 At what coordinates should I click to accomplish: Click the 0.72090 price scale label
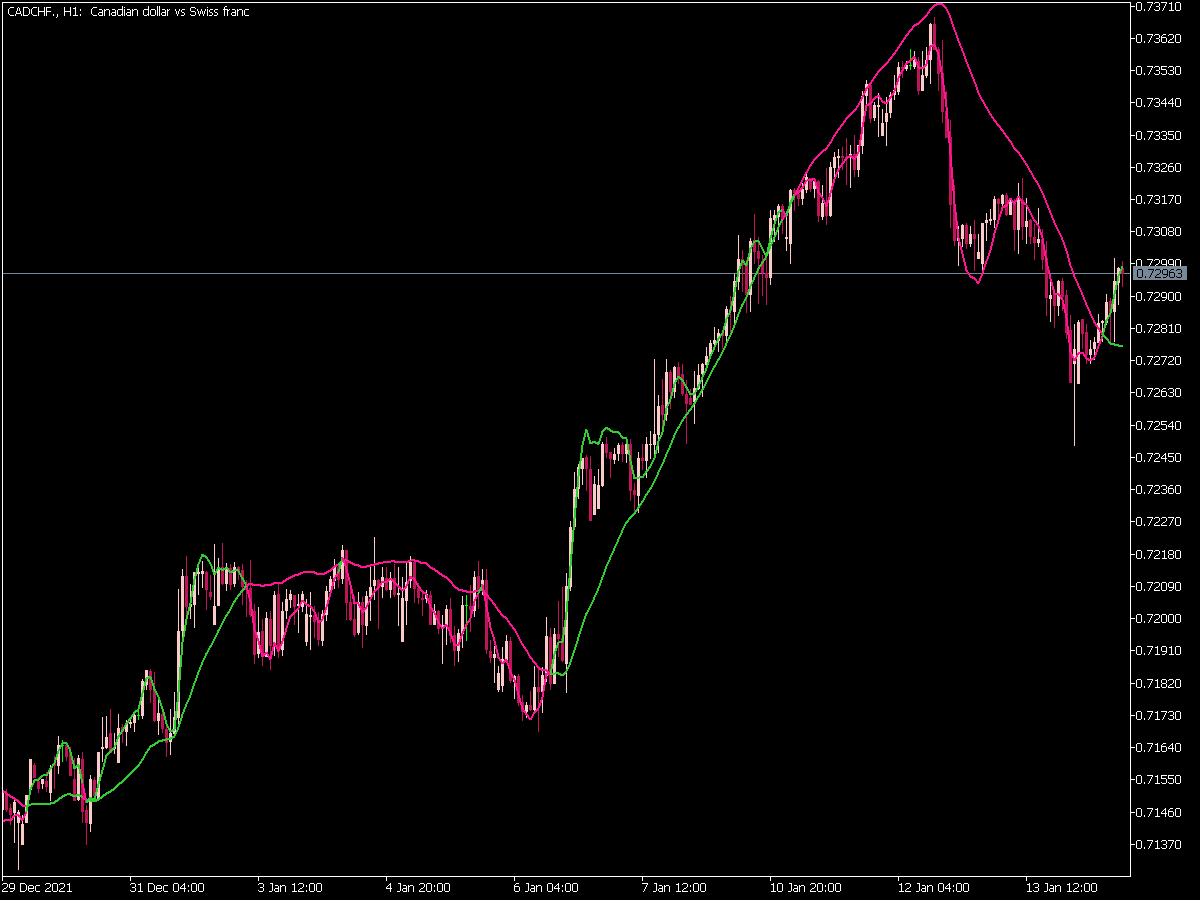pos(1160,586)
